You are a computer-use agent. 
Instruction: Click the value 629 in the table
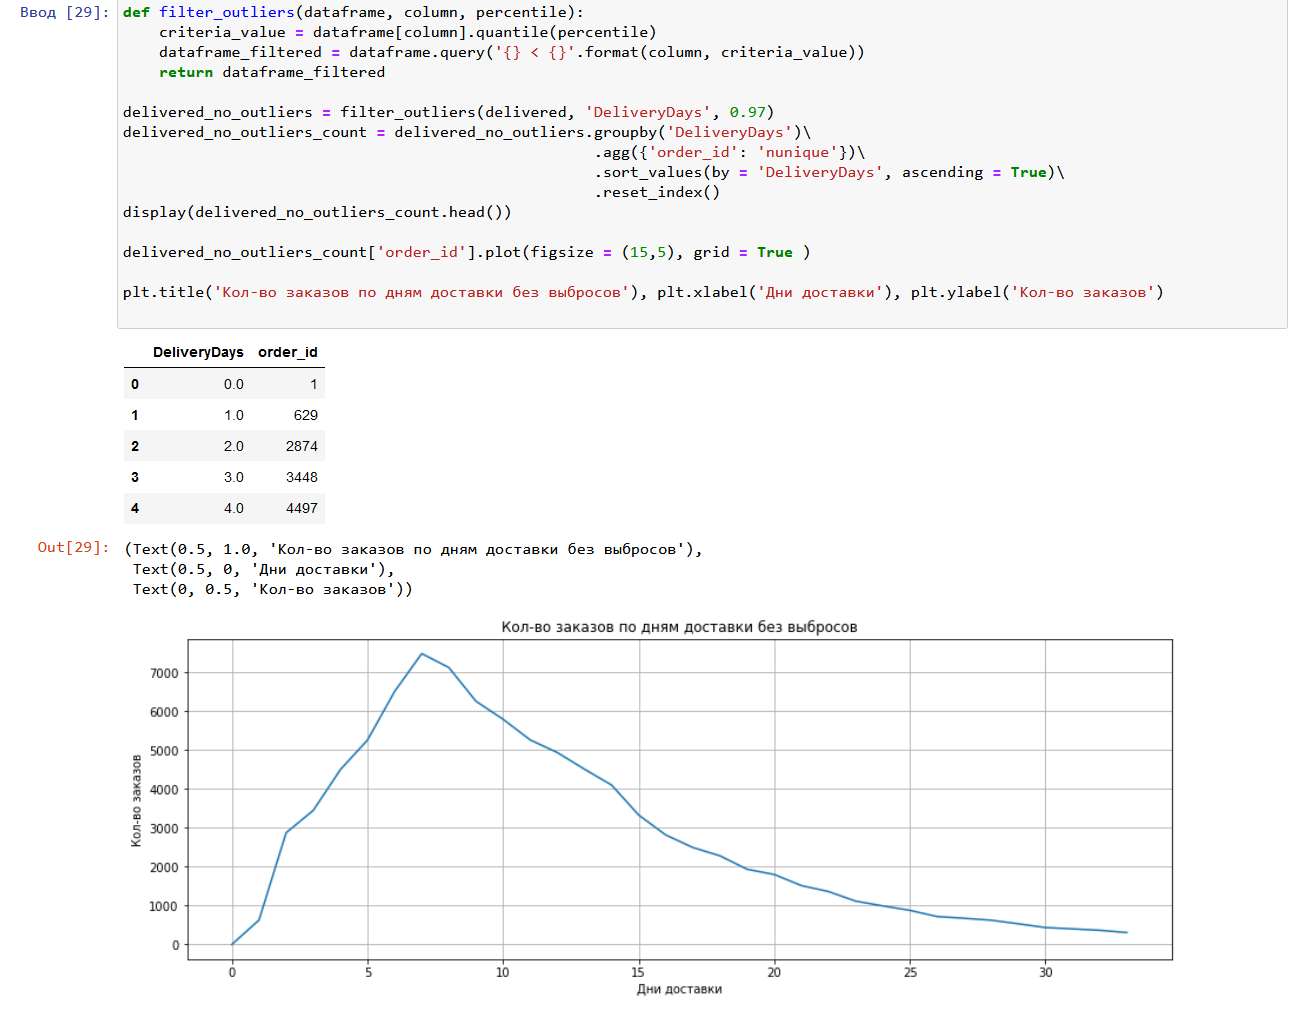point(305,414)
